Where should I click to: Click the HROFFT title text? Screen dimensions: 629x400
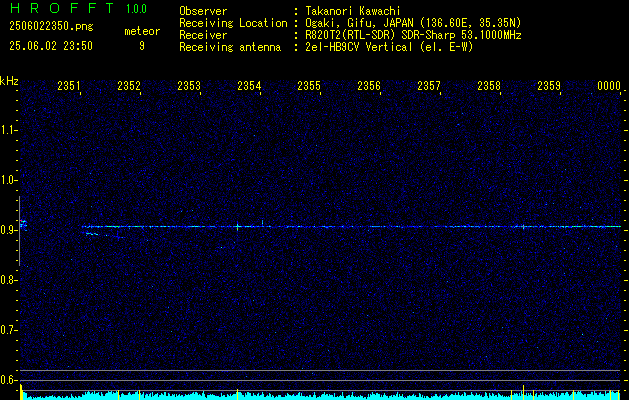(62, 8)
